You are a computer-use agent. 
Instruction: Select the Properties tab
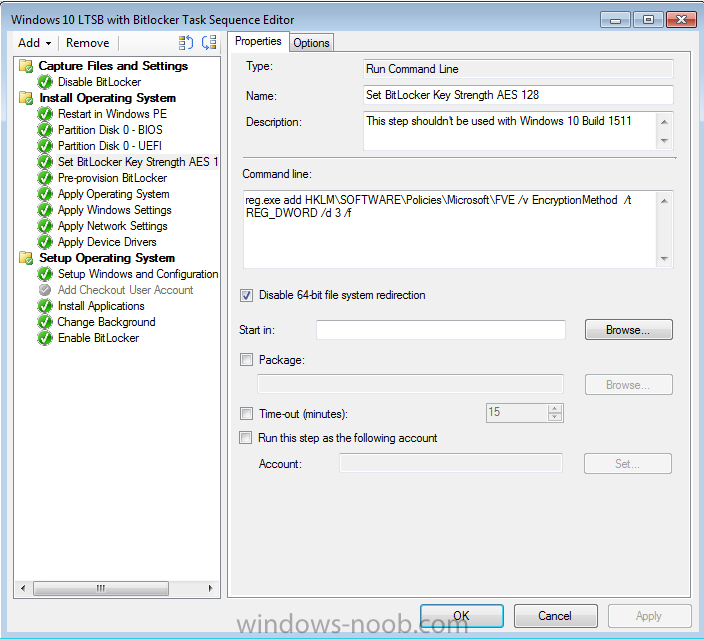coord(258,41)
